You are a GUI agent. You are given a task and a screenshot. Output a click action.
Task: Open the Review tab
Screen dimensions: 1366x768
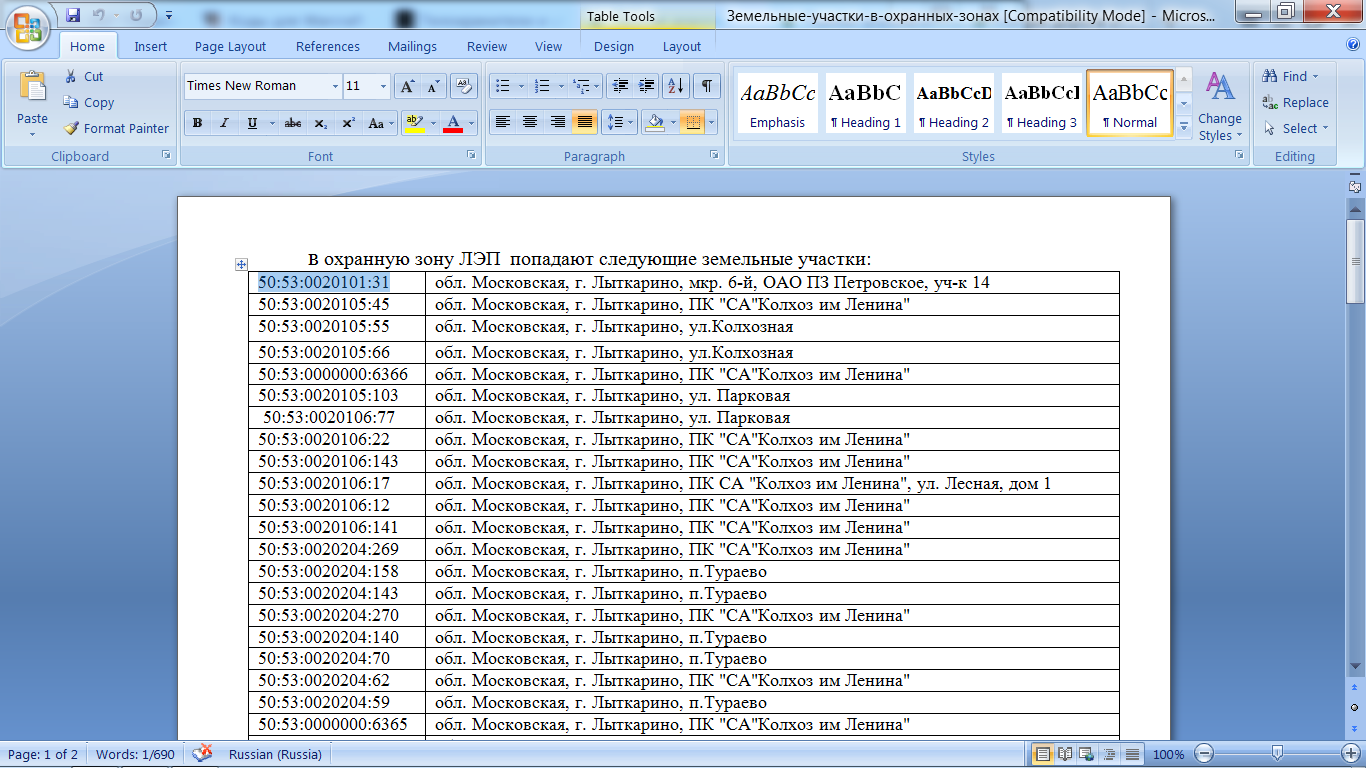[487, 46]
